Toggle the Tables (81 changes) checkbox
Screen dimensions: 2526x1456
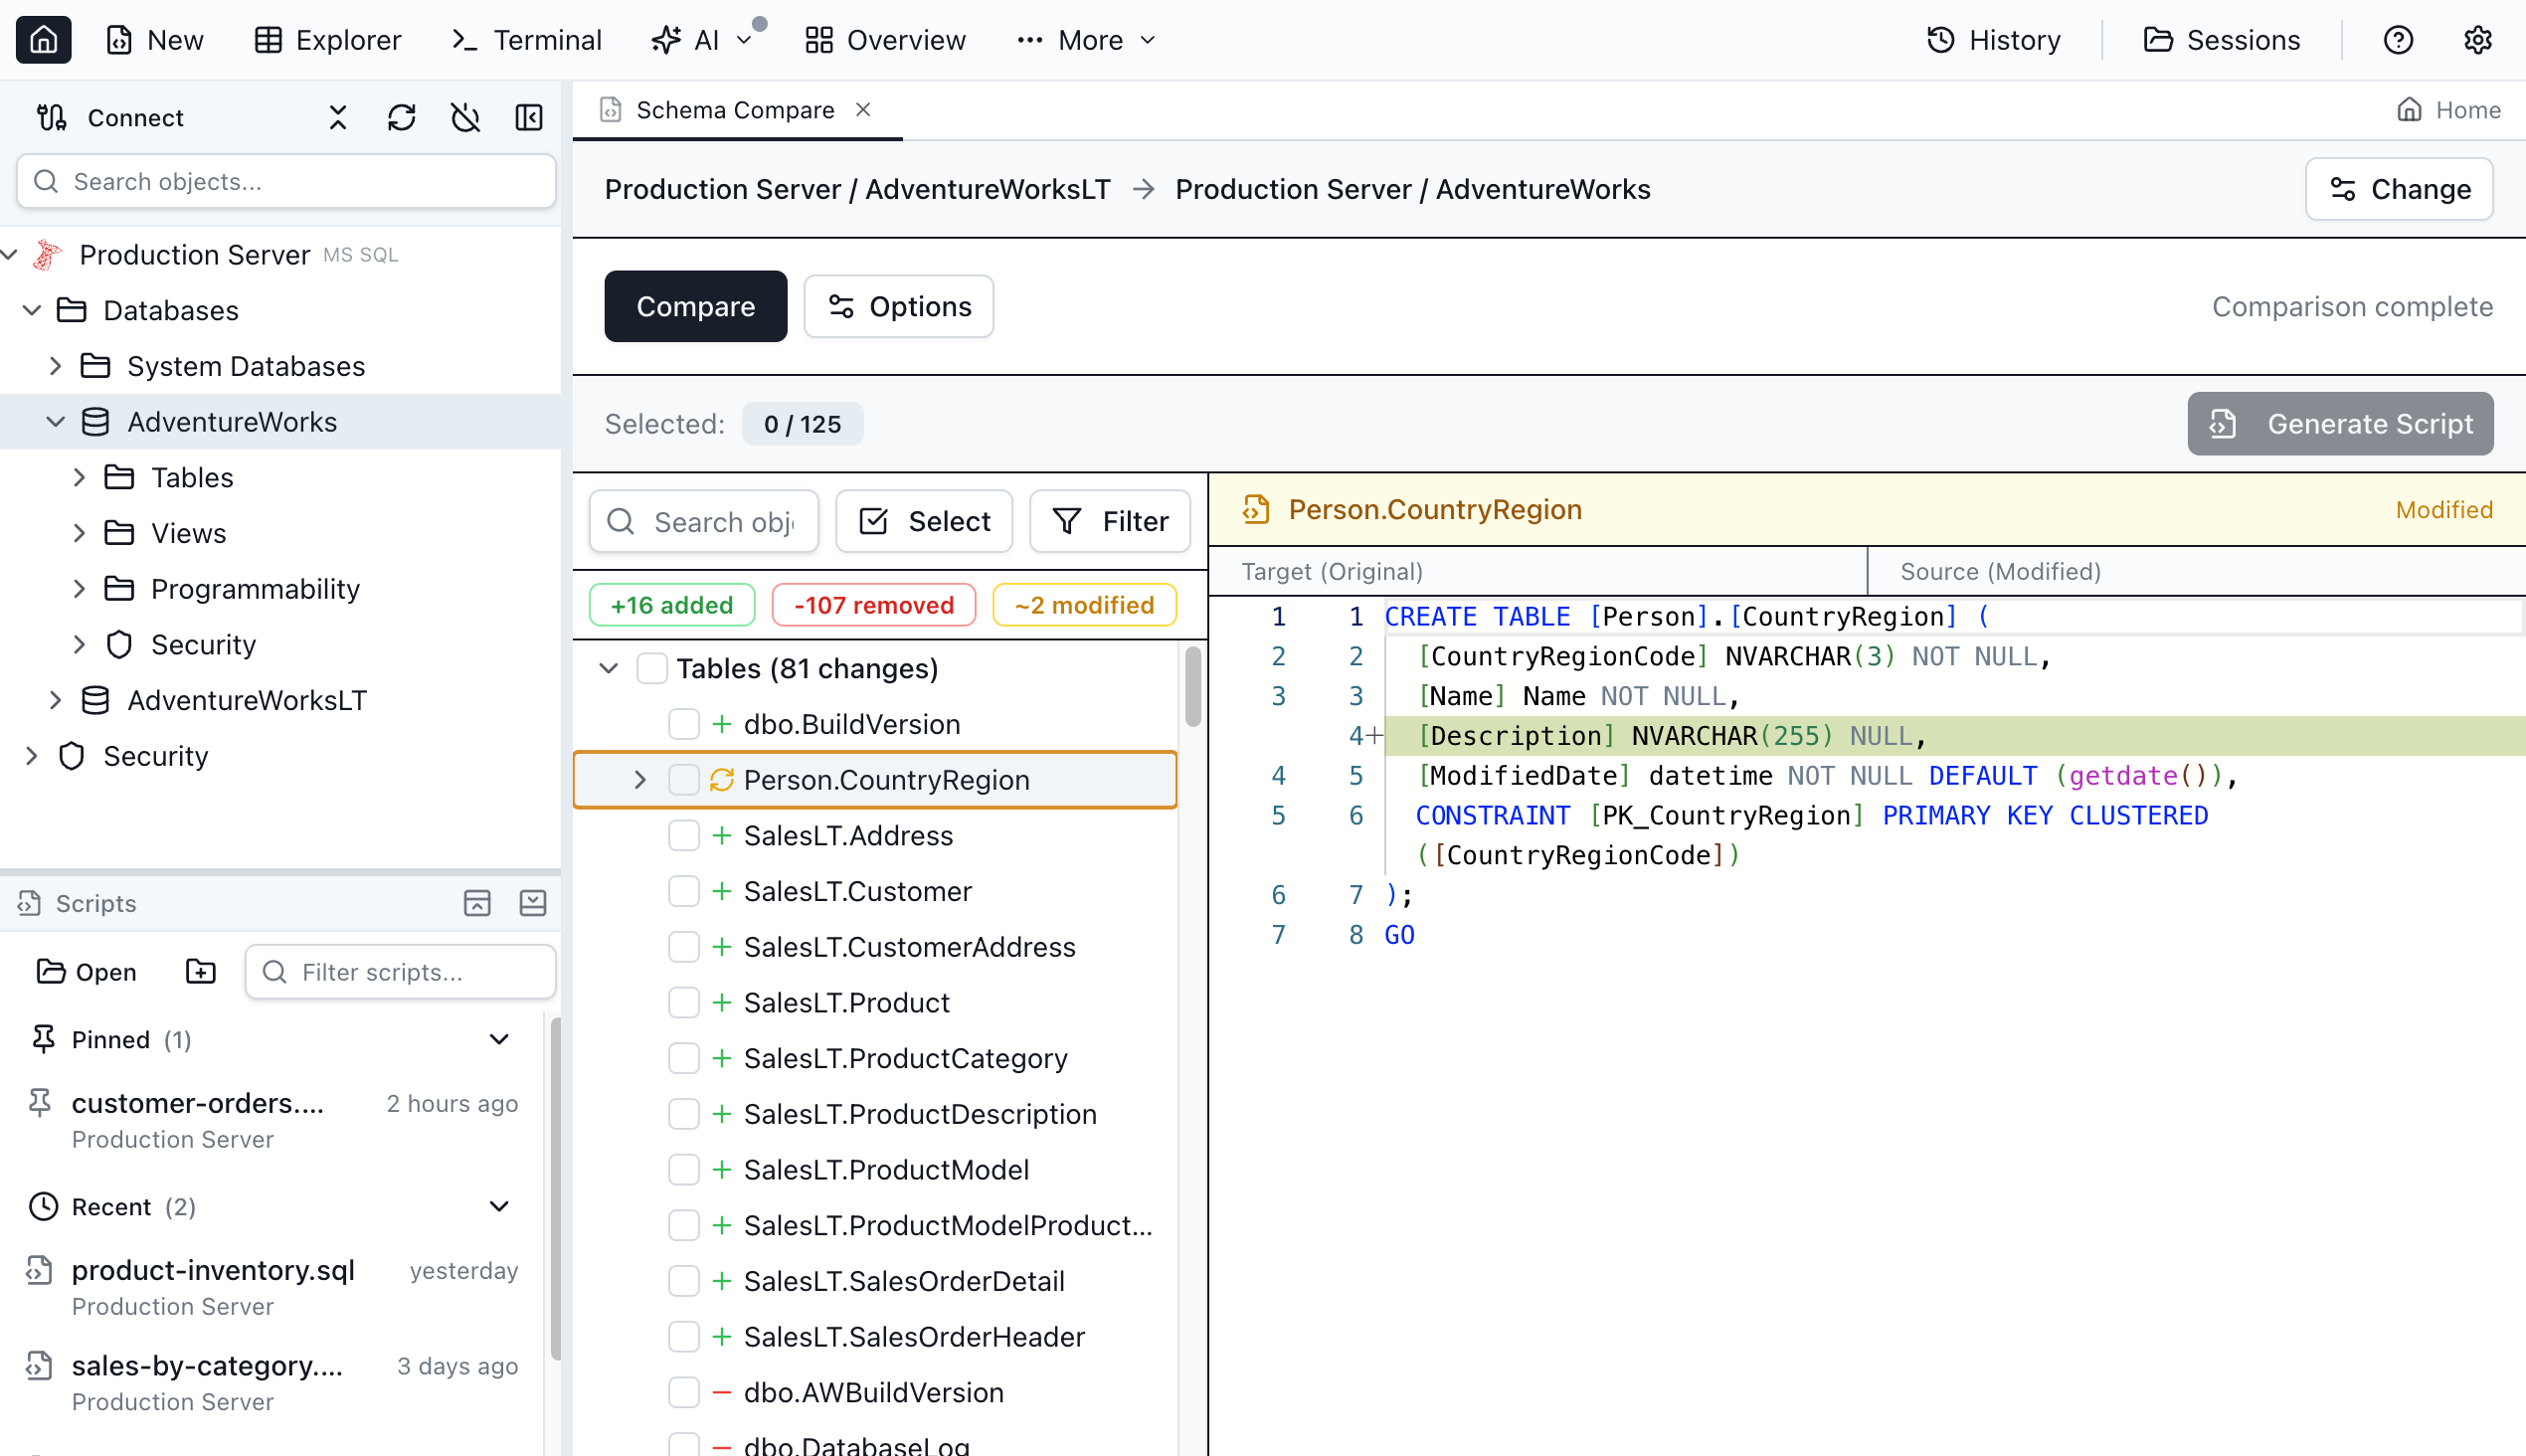click(652, 668)
